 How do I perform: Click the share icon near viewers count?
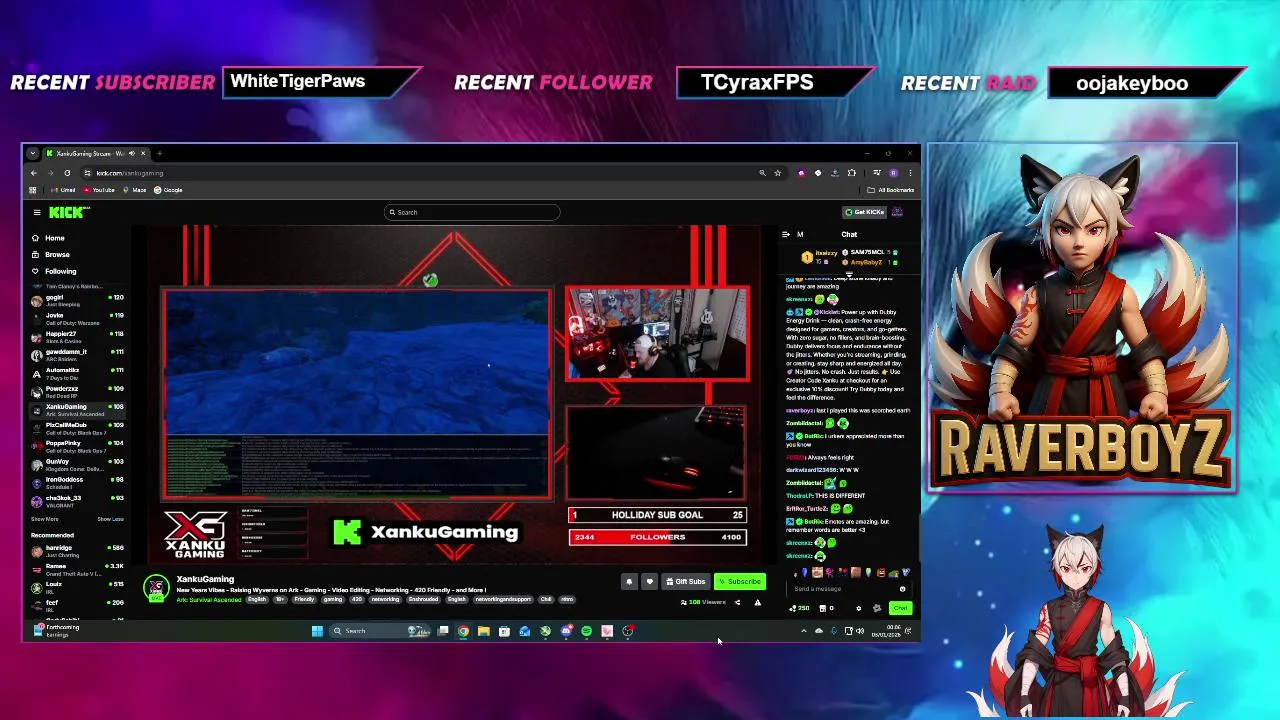[737, 602]
